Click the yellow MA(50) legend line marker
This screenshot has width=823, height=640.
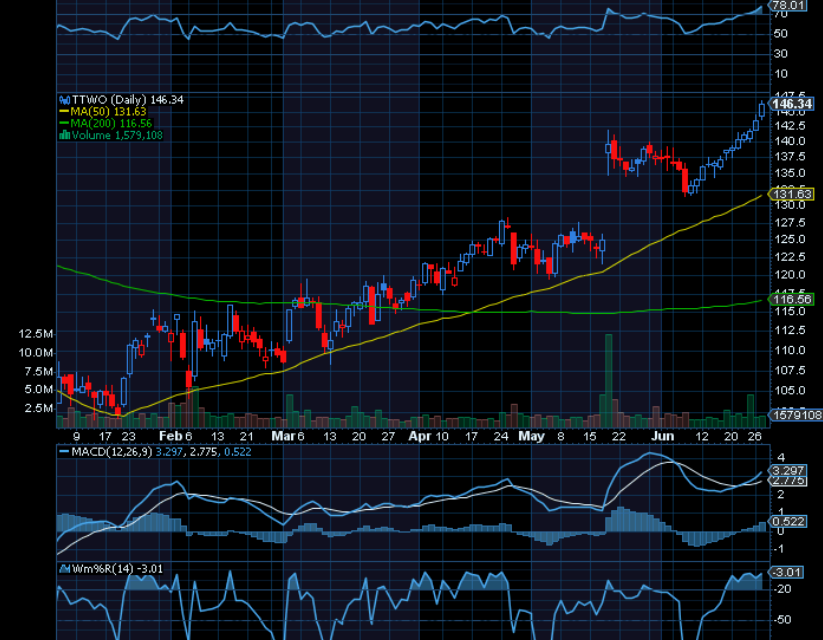click(64, 112)
